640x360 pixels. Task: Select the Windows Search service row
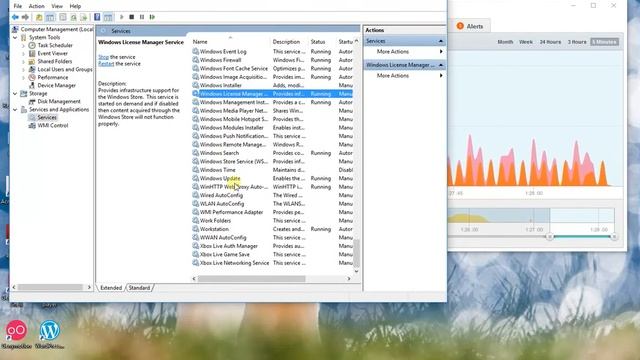coord(272,153)
